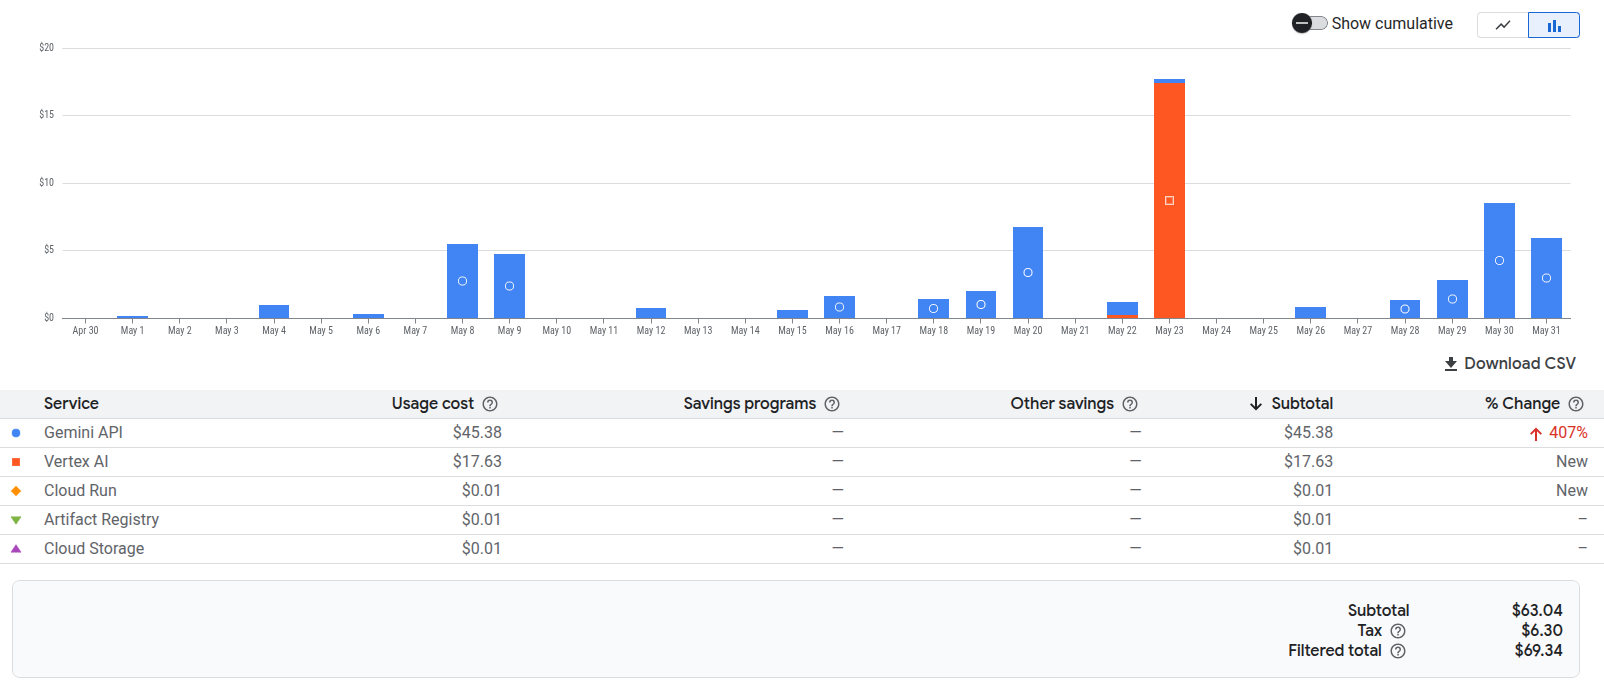The image size is (1604, 686).
Task: Click the May 4 blue bar
Action: (274, 312)
